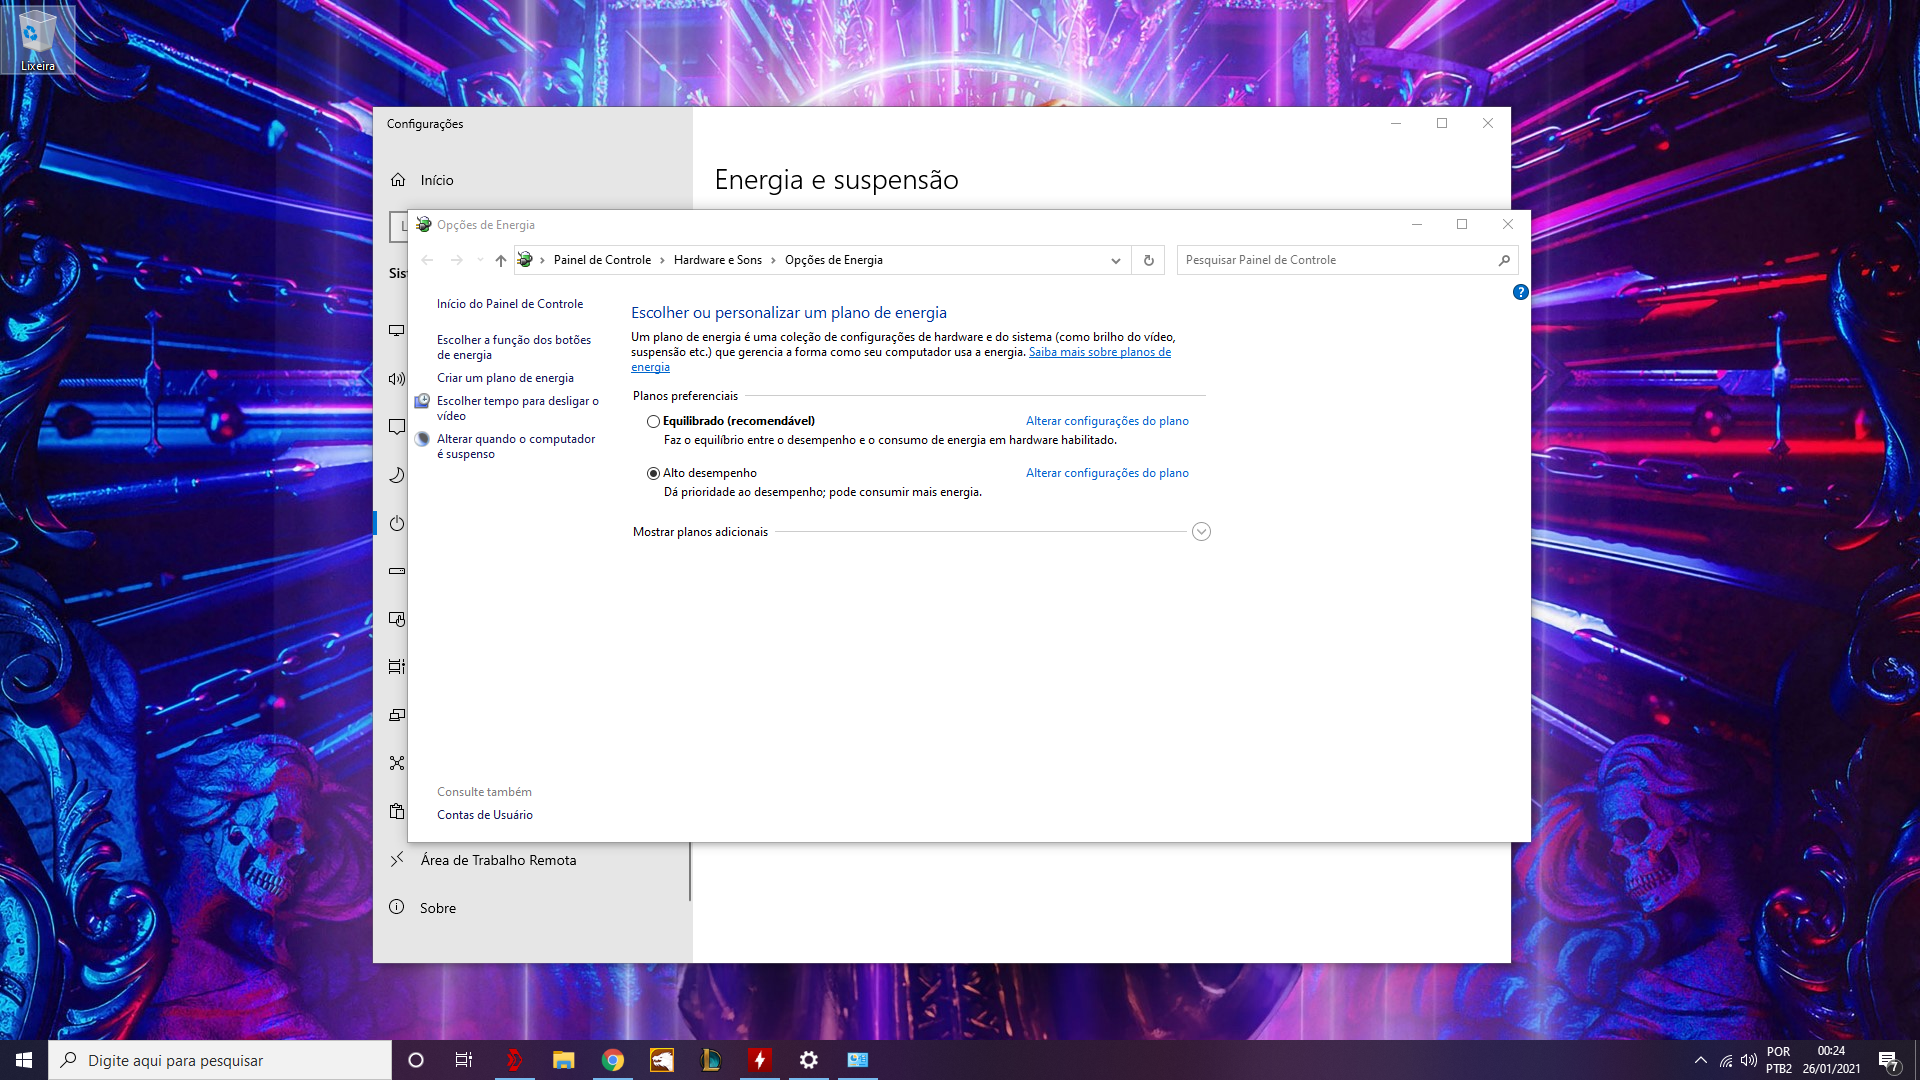Select the Equilibrado (recomendável) power plan
This screenshot has width=1920, height=1080.
[x=653, y=422]
